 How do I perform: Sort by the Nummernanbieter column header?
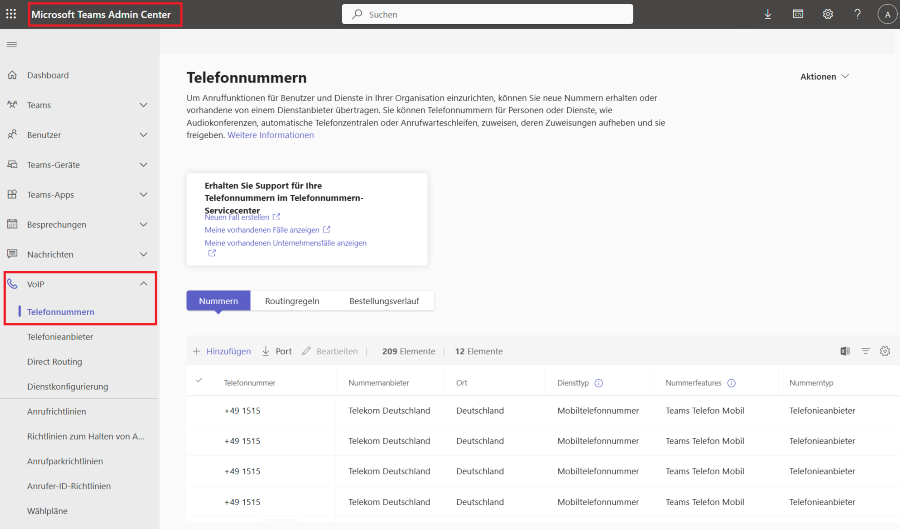click(378, 383)
